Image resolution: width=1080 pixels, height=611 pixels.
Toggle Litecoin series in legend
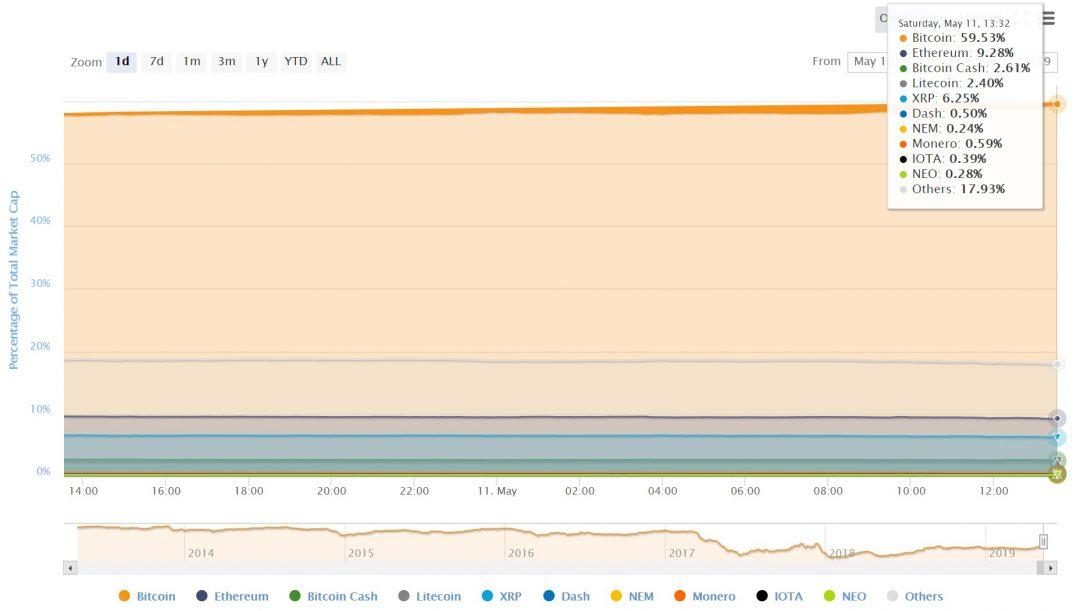click(x=430, y=597)
